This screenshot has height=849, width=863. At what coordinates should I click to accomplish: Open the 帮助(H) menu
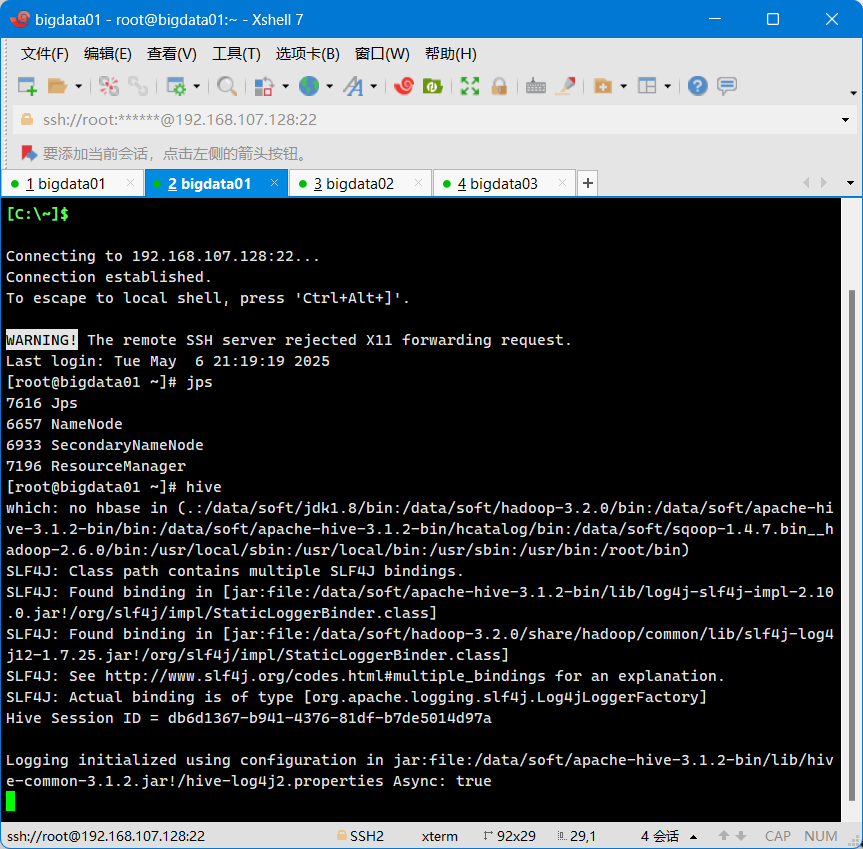pos(451,54)
